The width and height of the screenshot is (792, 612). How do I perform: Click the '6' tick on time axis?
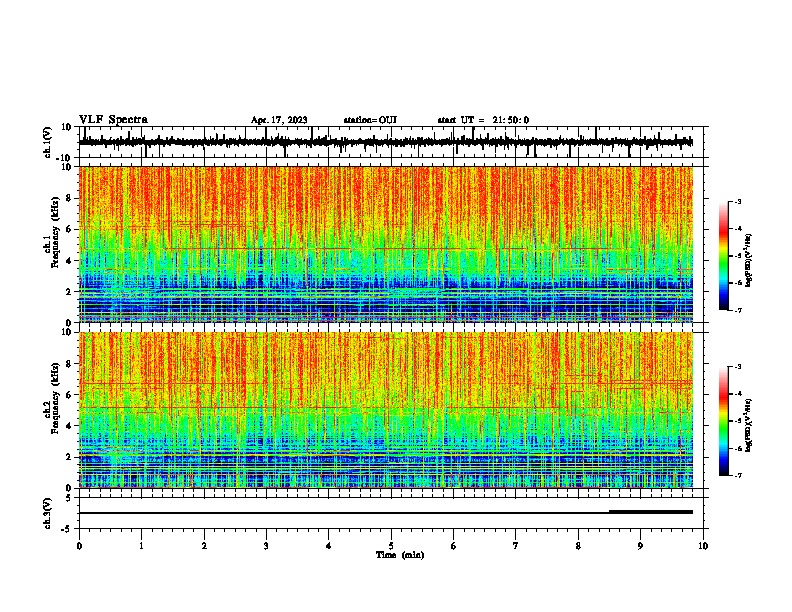point(454,546)
